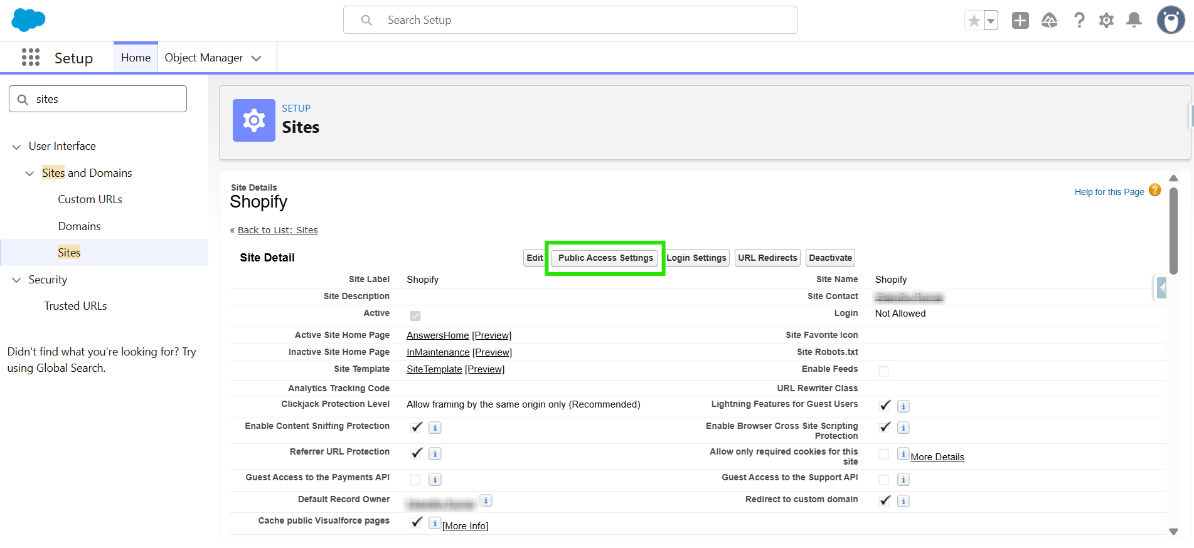Collapse the User Interface tree section
Screen dimensions: 1194x548
(x=17, y=146)
